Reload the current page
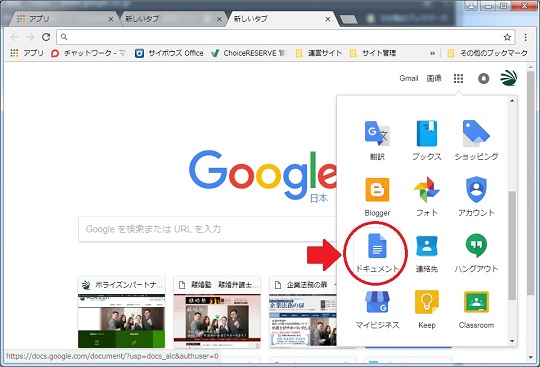The image size is (540, 367). pyautogui.click(x=46, y=37)
